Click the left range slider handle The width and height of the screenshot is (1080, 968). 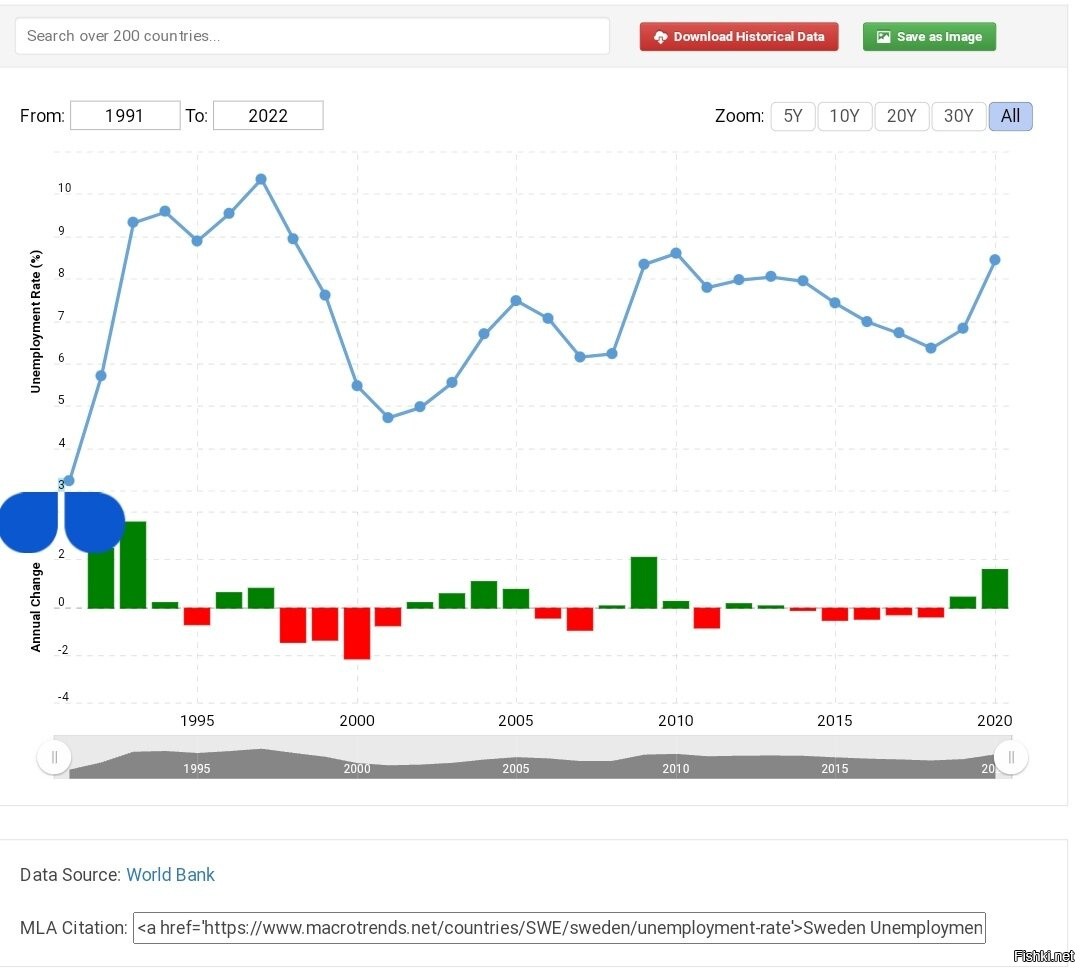54,757
